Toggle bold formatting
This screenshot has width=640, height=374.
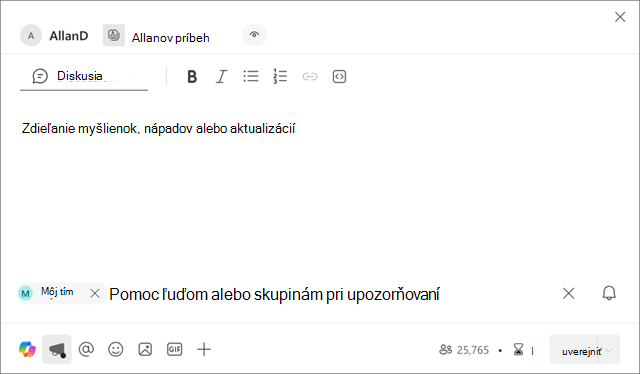pyautogui.click(x=192, y=76)
